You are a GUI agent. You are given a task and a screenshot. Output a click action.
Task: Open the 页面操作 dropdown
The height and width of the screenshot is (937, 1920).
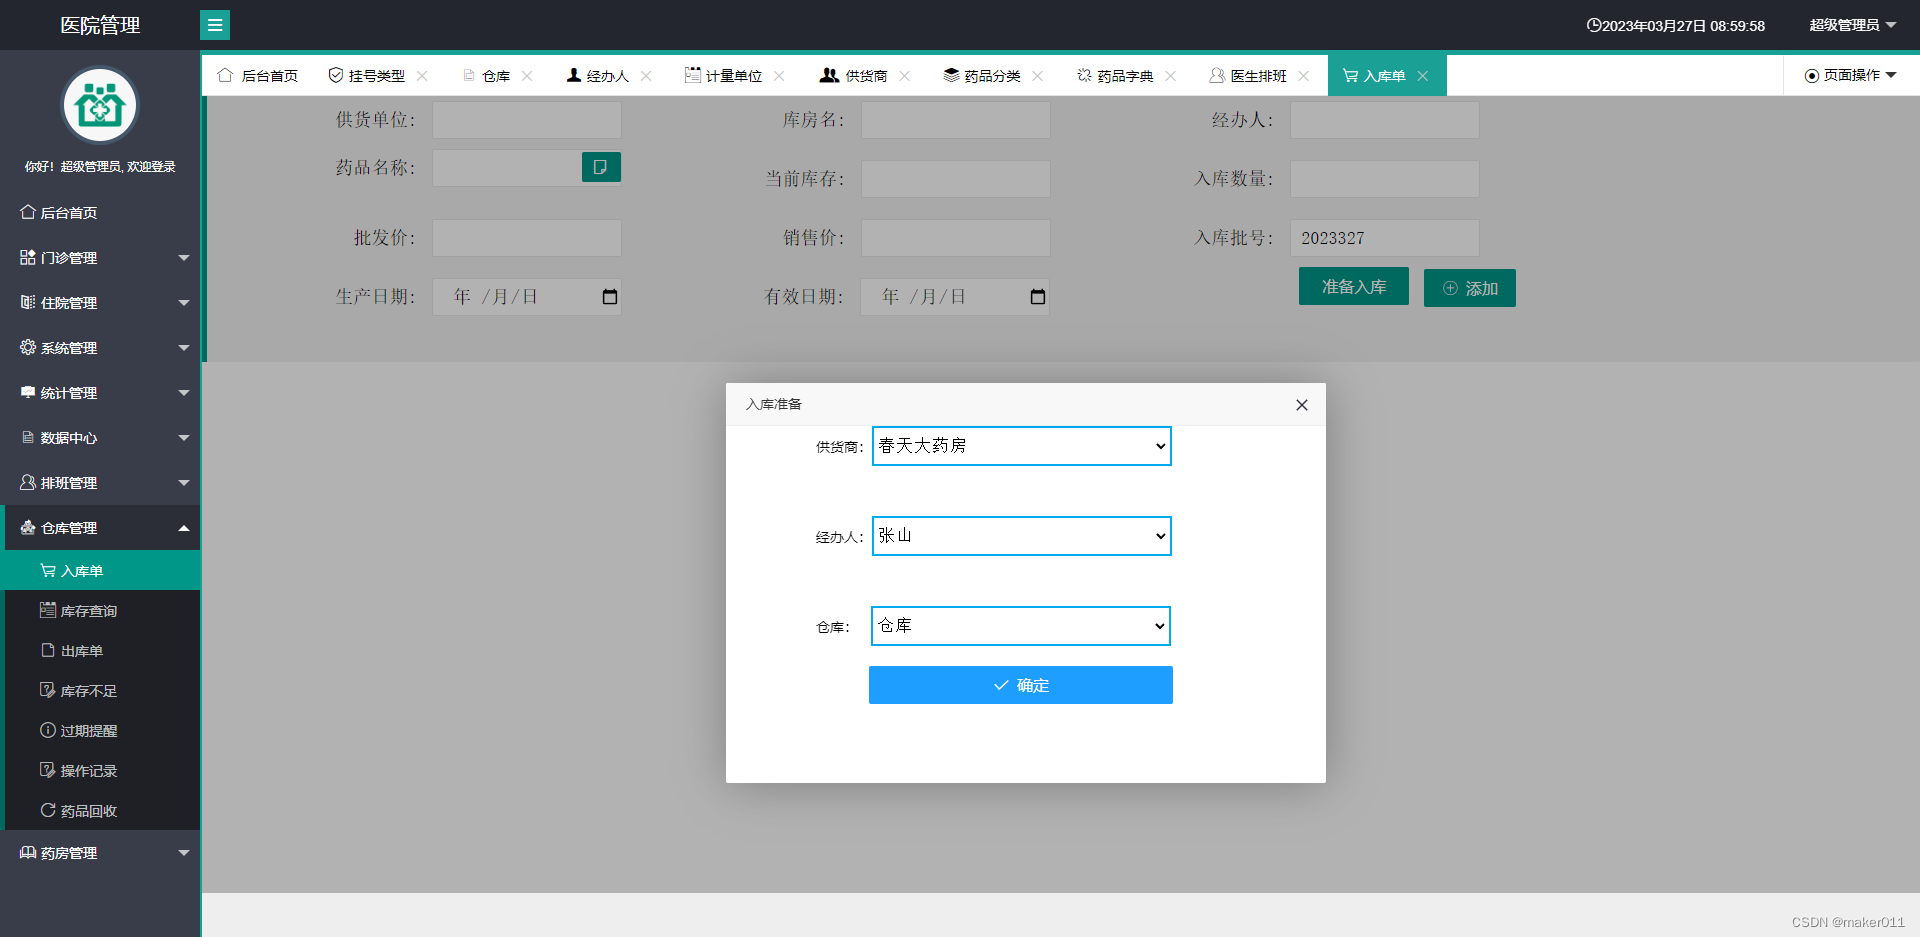point(1850,76)
